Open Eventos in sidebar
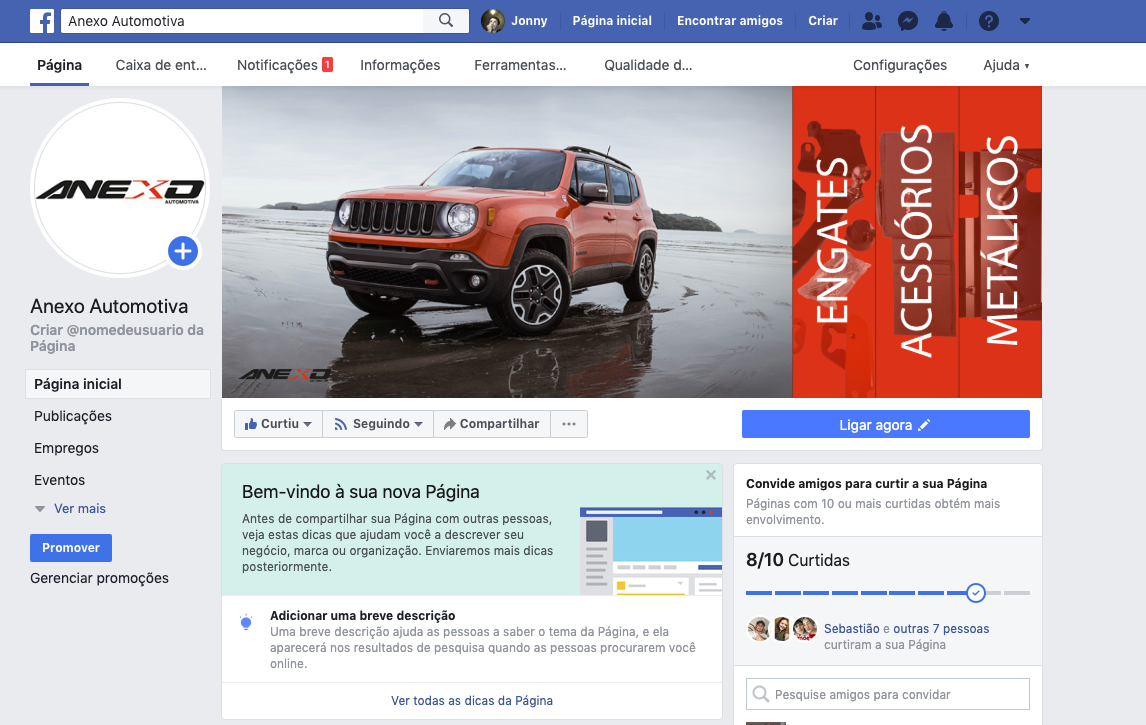This screenshot has width=1146, height=725. [59, 480]
